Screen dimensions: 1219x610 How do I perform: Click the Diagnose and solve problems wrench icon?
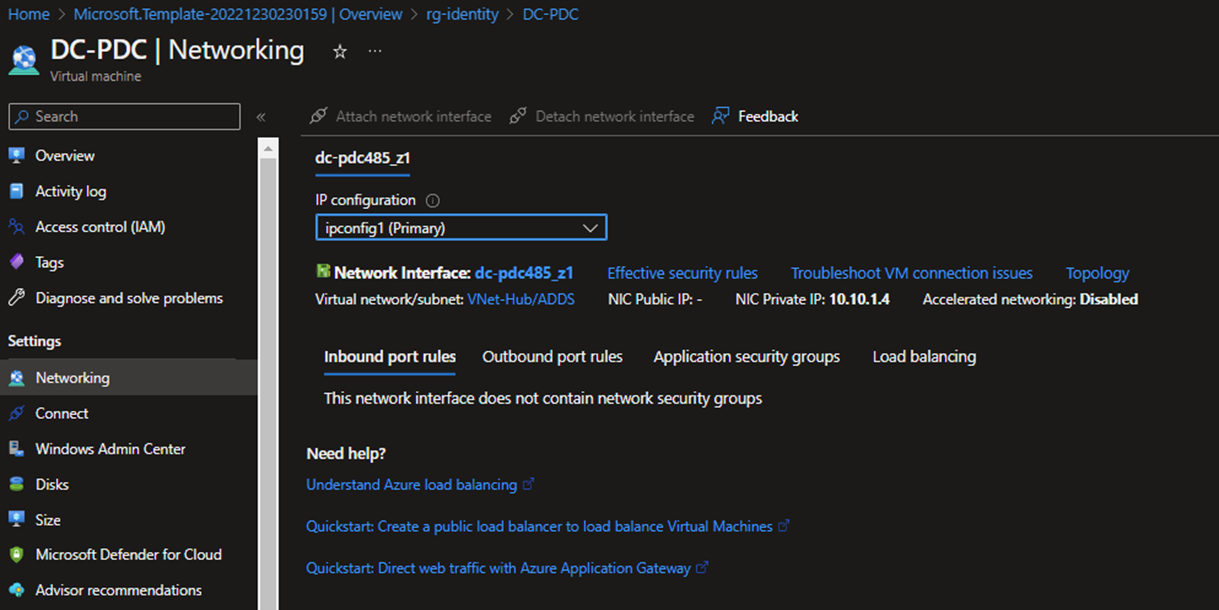coord(16,298)
